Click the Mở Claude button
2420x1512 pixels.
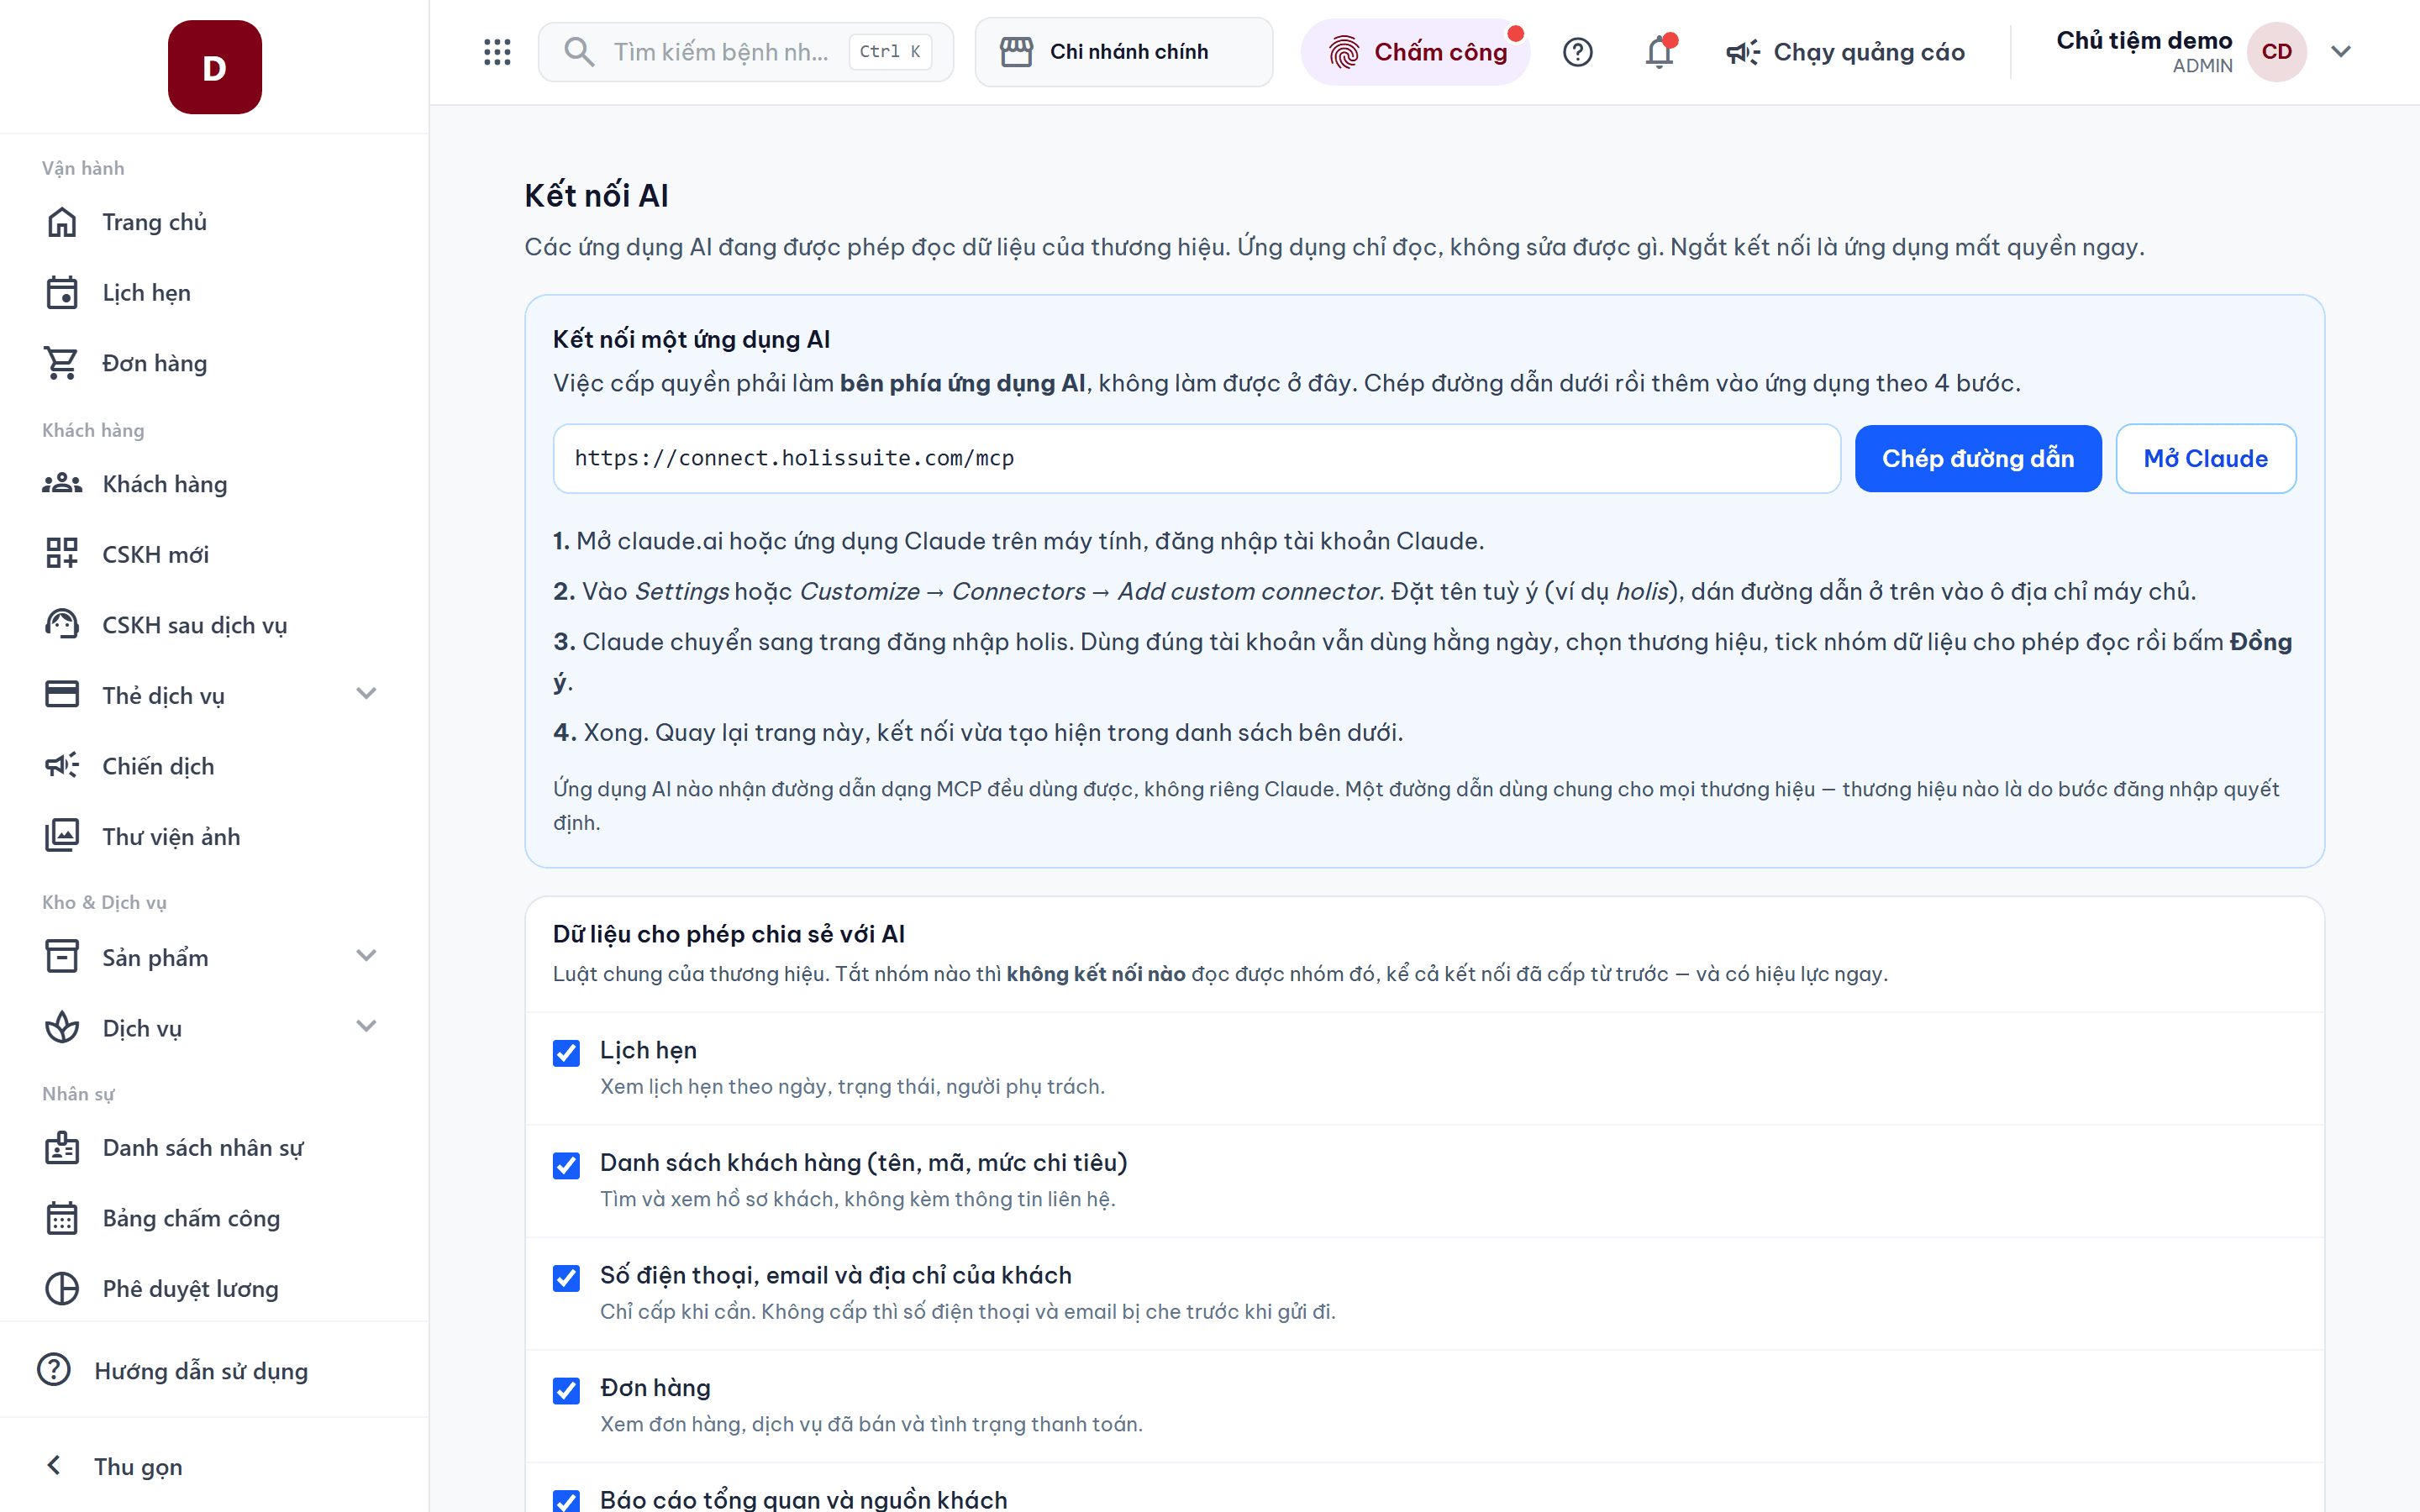(2205, 459)
